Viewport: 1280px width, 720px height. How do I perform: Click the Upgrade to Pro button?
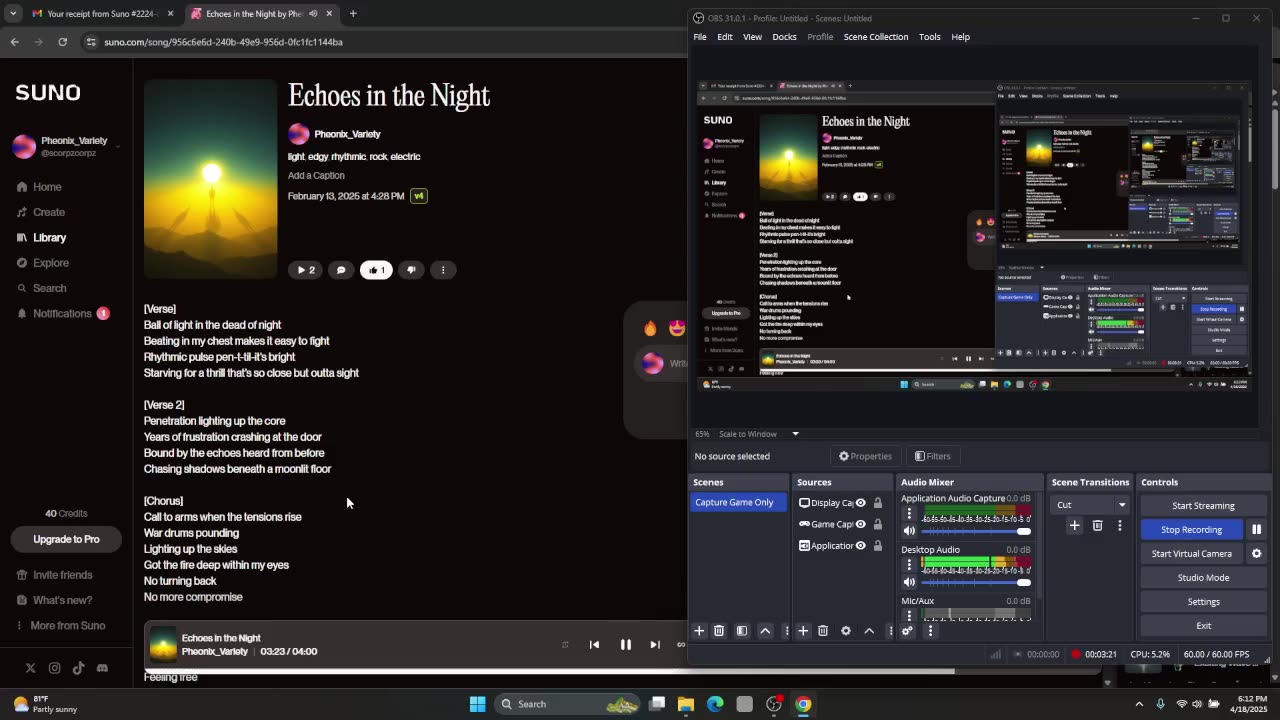coord(66,539)
